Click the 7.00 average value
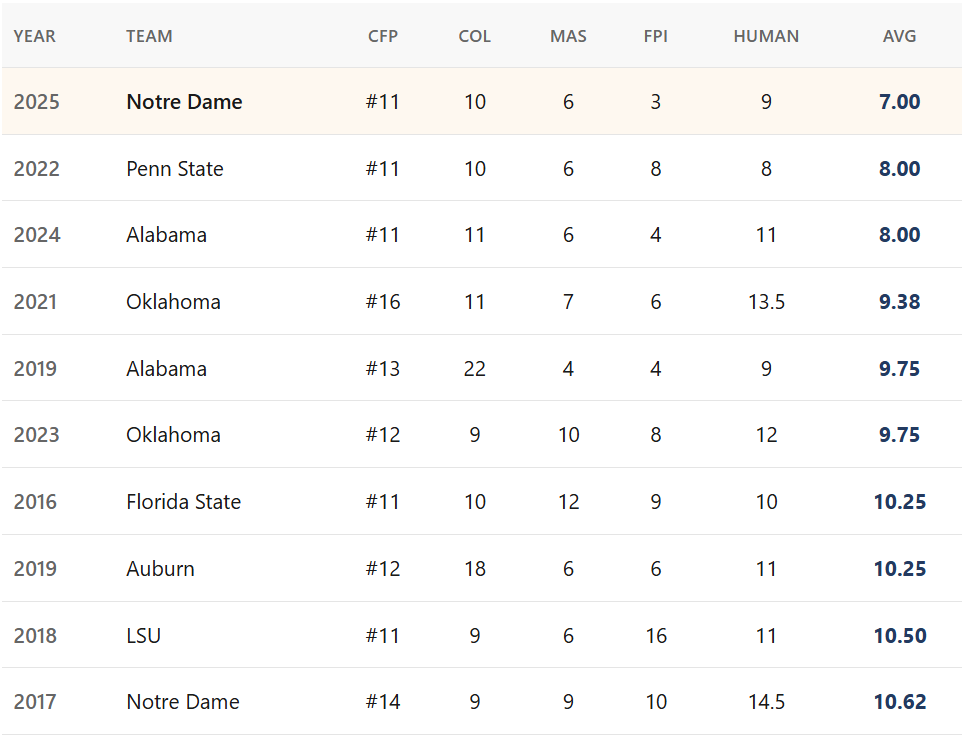Image resolution: width=967 pixels, height=742 pixels. pos(900,102)
